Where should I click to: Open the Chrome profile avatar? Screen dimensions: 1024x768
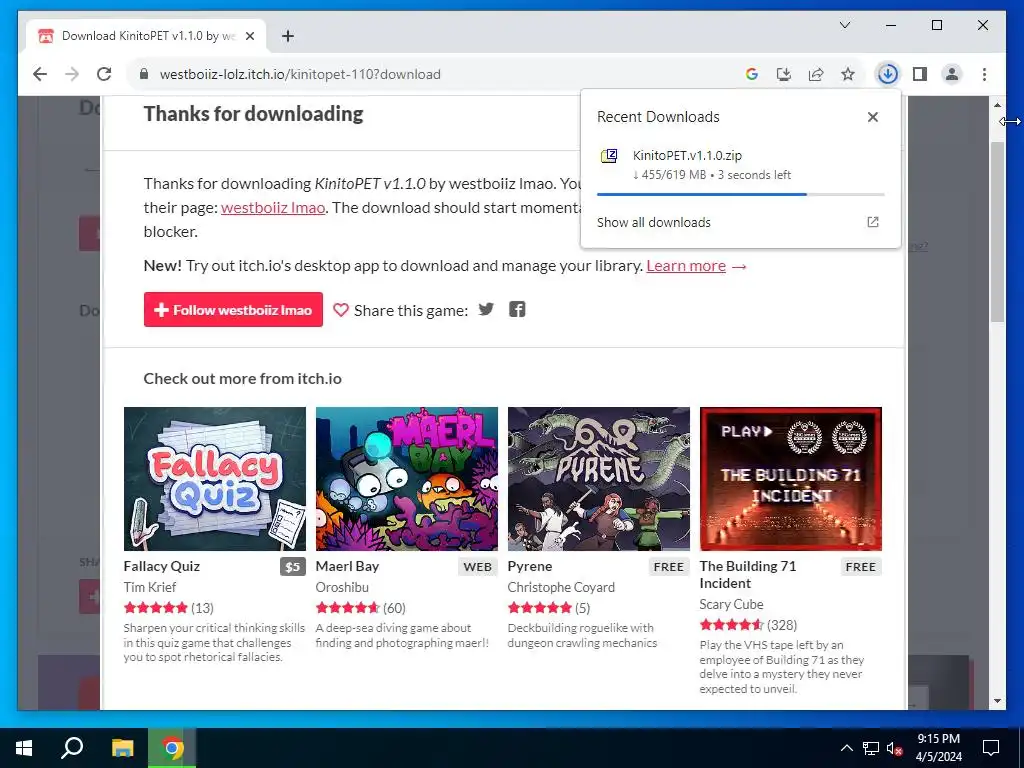coord(952,74)
